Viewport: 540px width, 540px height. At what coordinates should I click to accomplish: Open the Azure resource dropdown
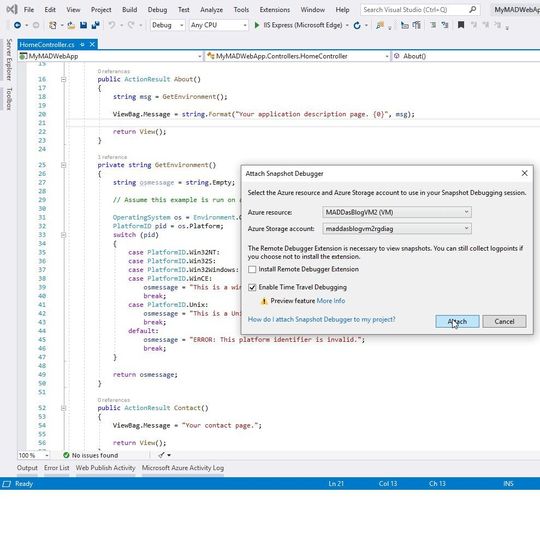tap(397, 212)
